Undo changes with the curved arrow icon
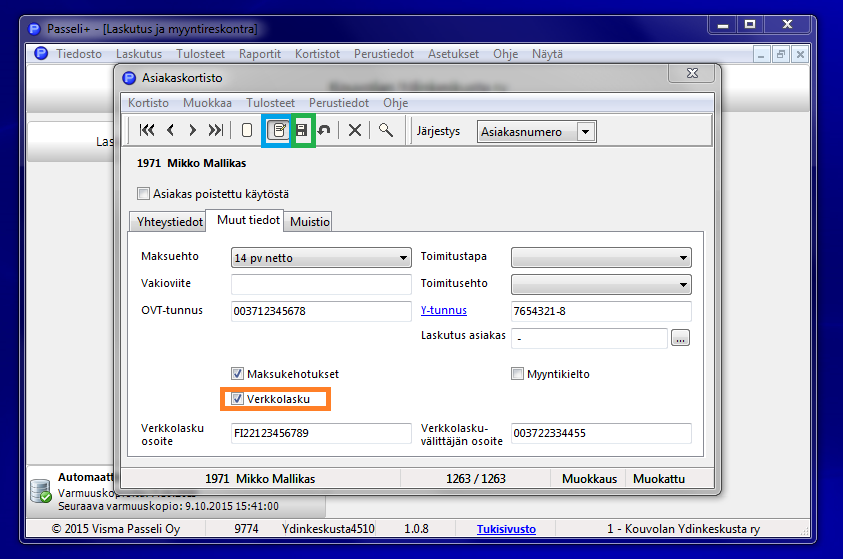 click(x=324, y=130)
